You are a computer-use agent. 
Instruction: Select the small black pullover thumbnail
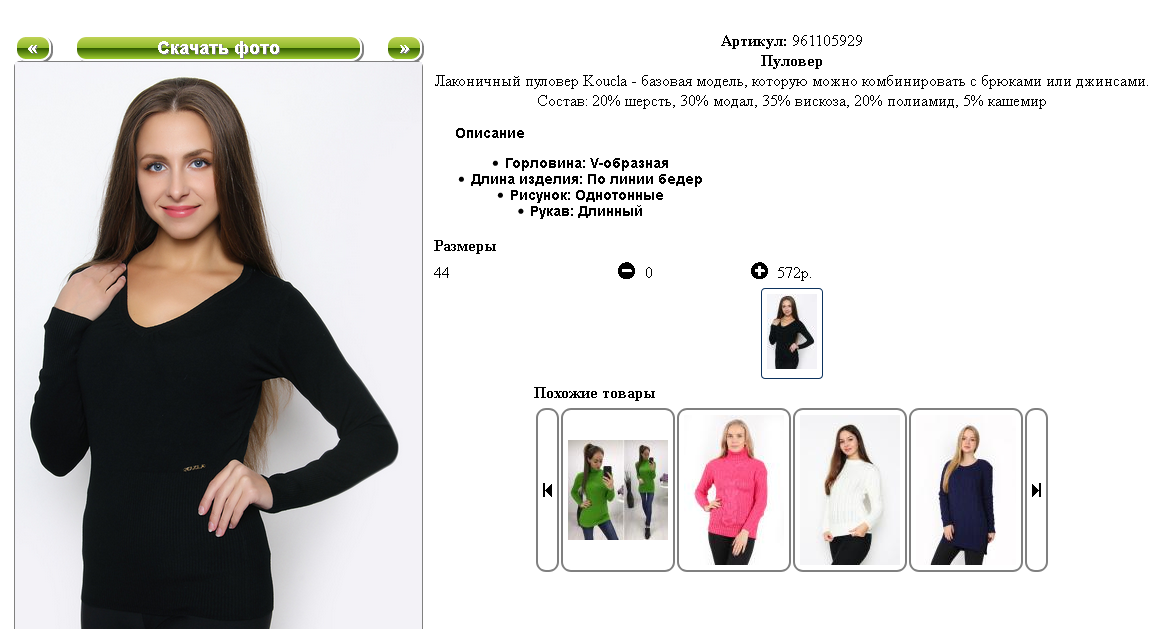792,333
